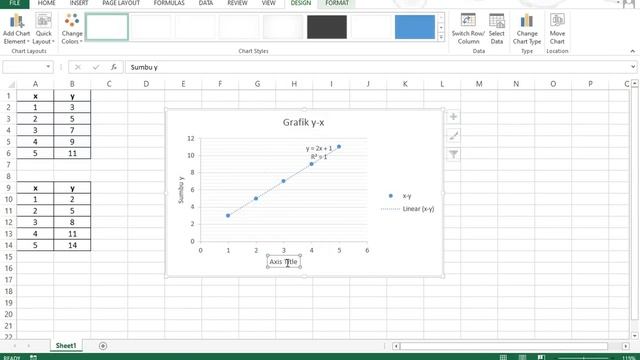Open the FORMULAS tab
The height and width of the screenshot is (360, 640).
click(169, 3)
